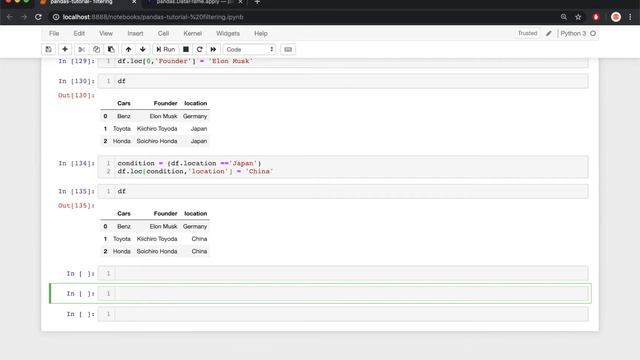Select the last empty code cell
The image size is (640, 360).
343,314
